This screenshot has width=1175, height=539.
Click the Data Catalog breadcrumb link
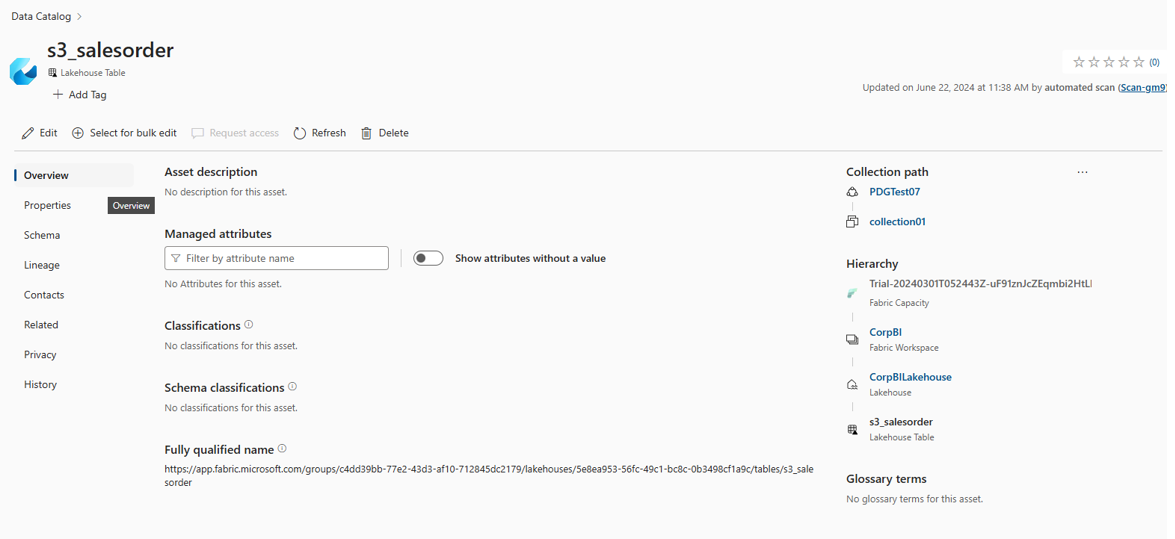tap(42, 16)
